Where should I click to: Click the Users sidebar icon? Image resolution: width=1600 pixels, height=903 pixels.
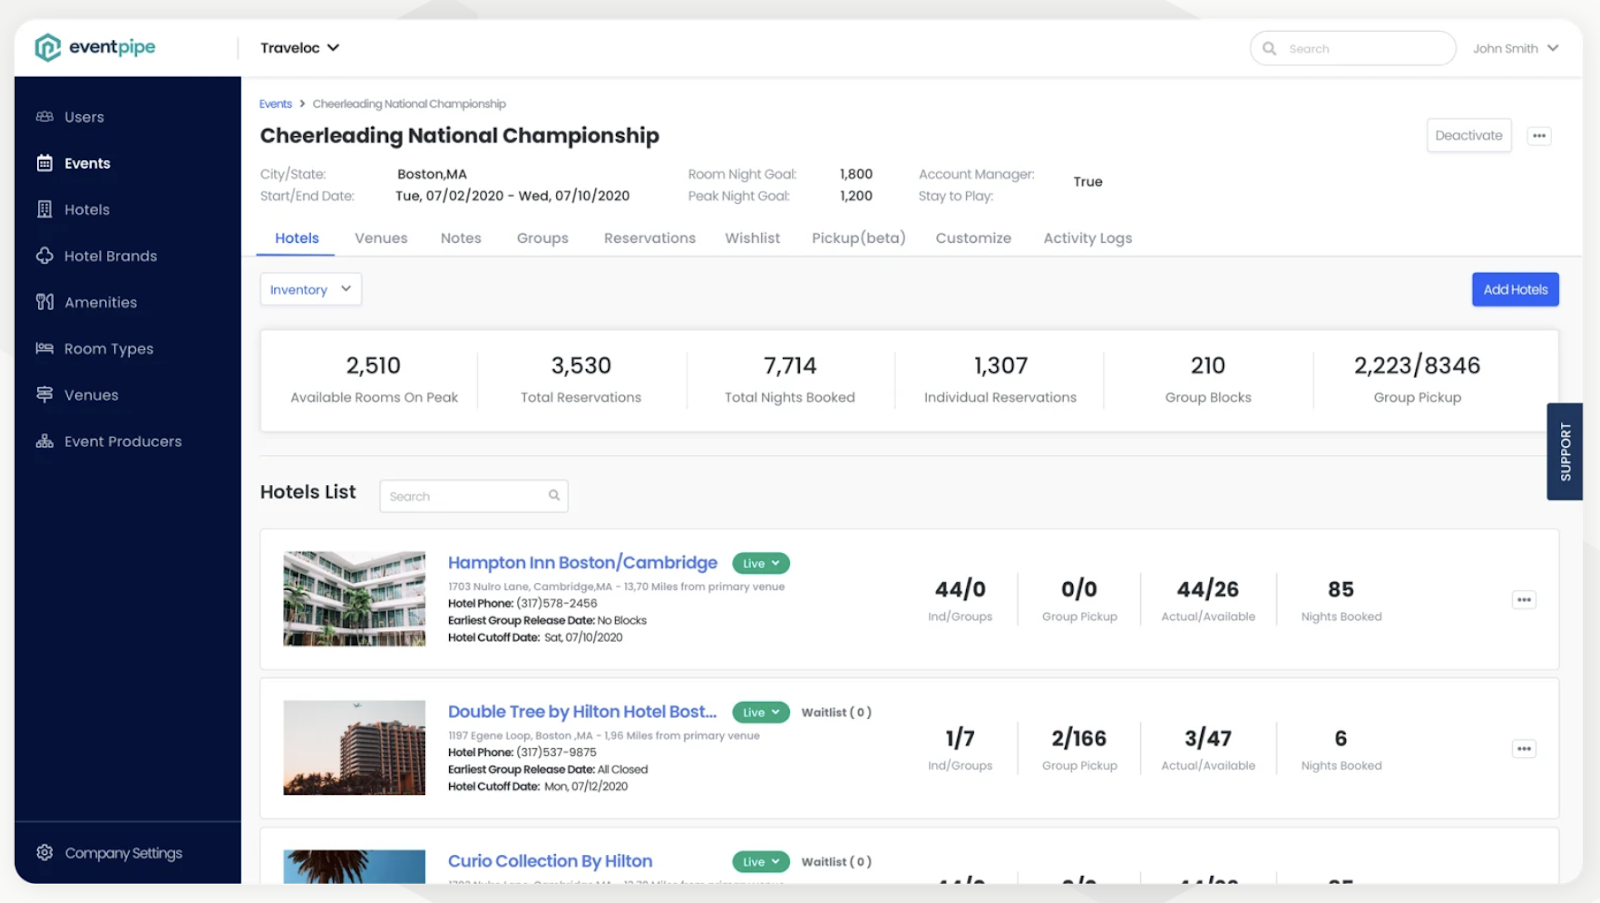44,117
